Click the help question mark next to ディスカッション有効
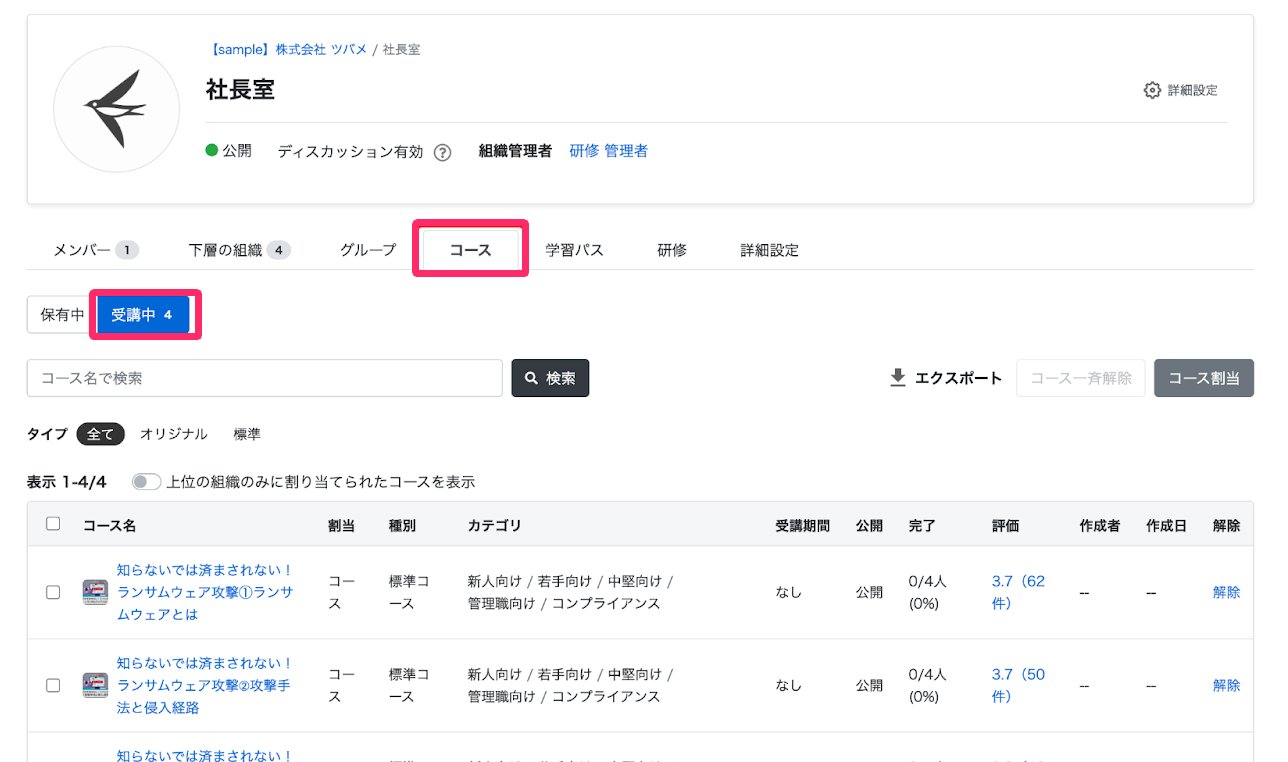The width and height of the screenshot is (1288, 762). (x=442, y=152)
